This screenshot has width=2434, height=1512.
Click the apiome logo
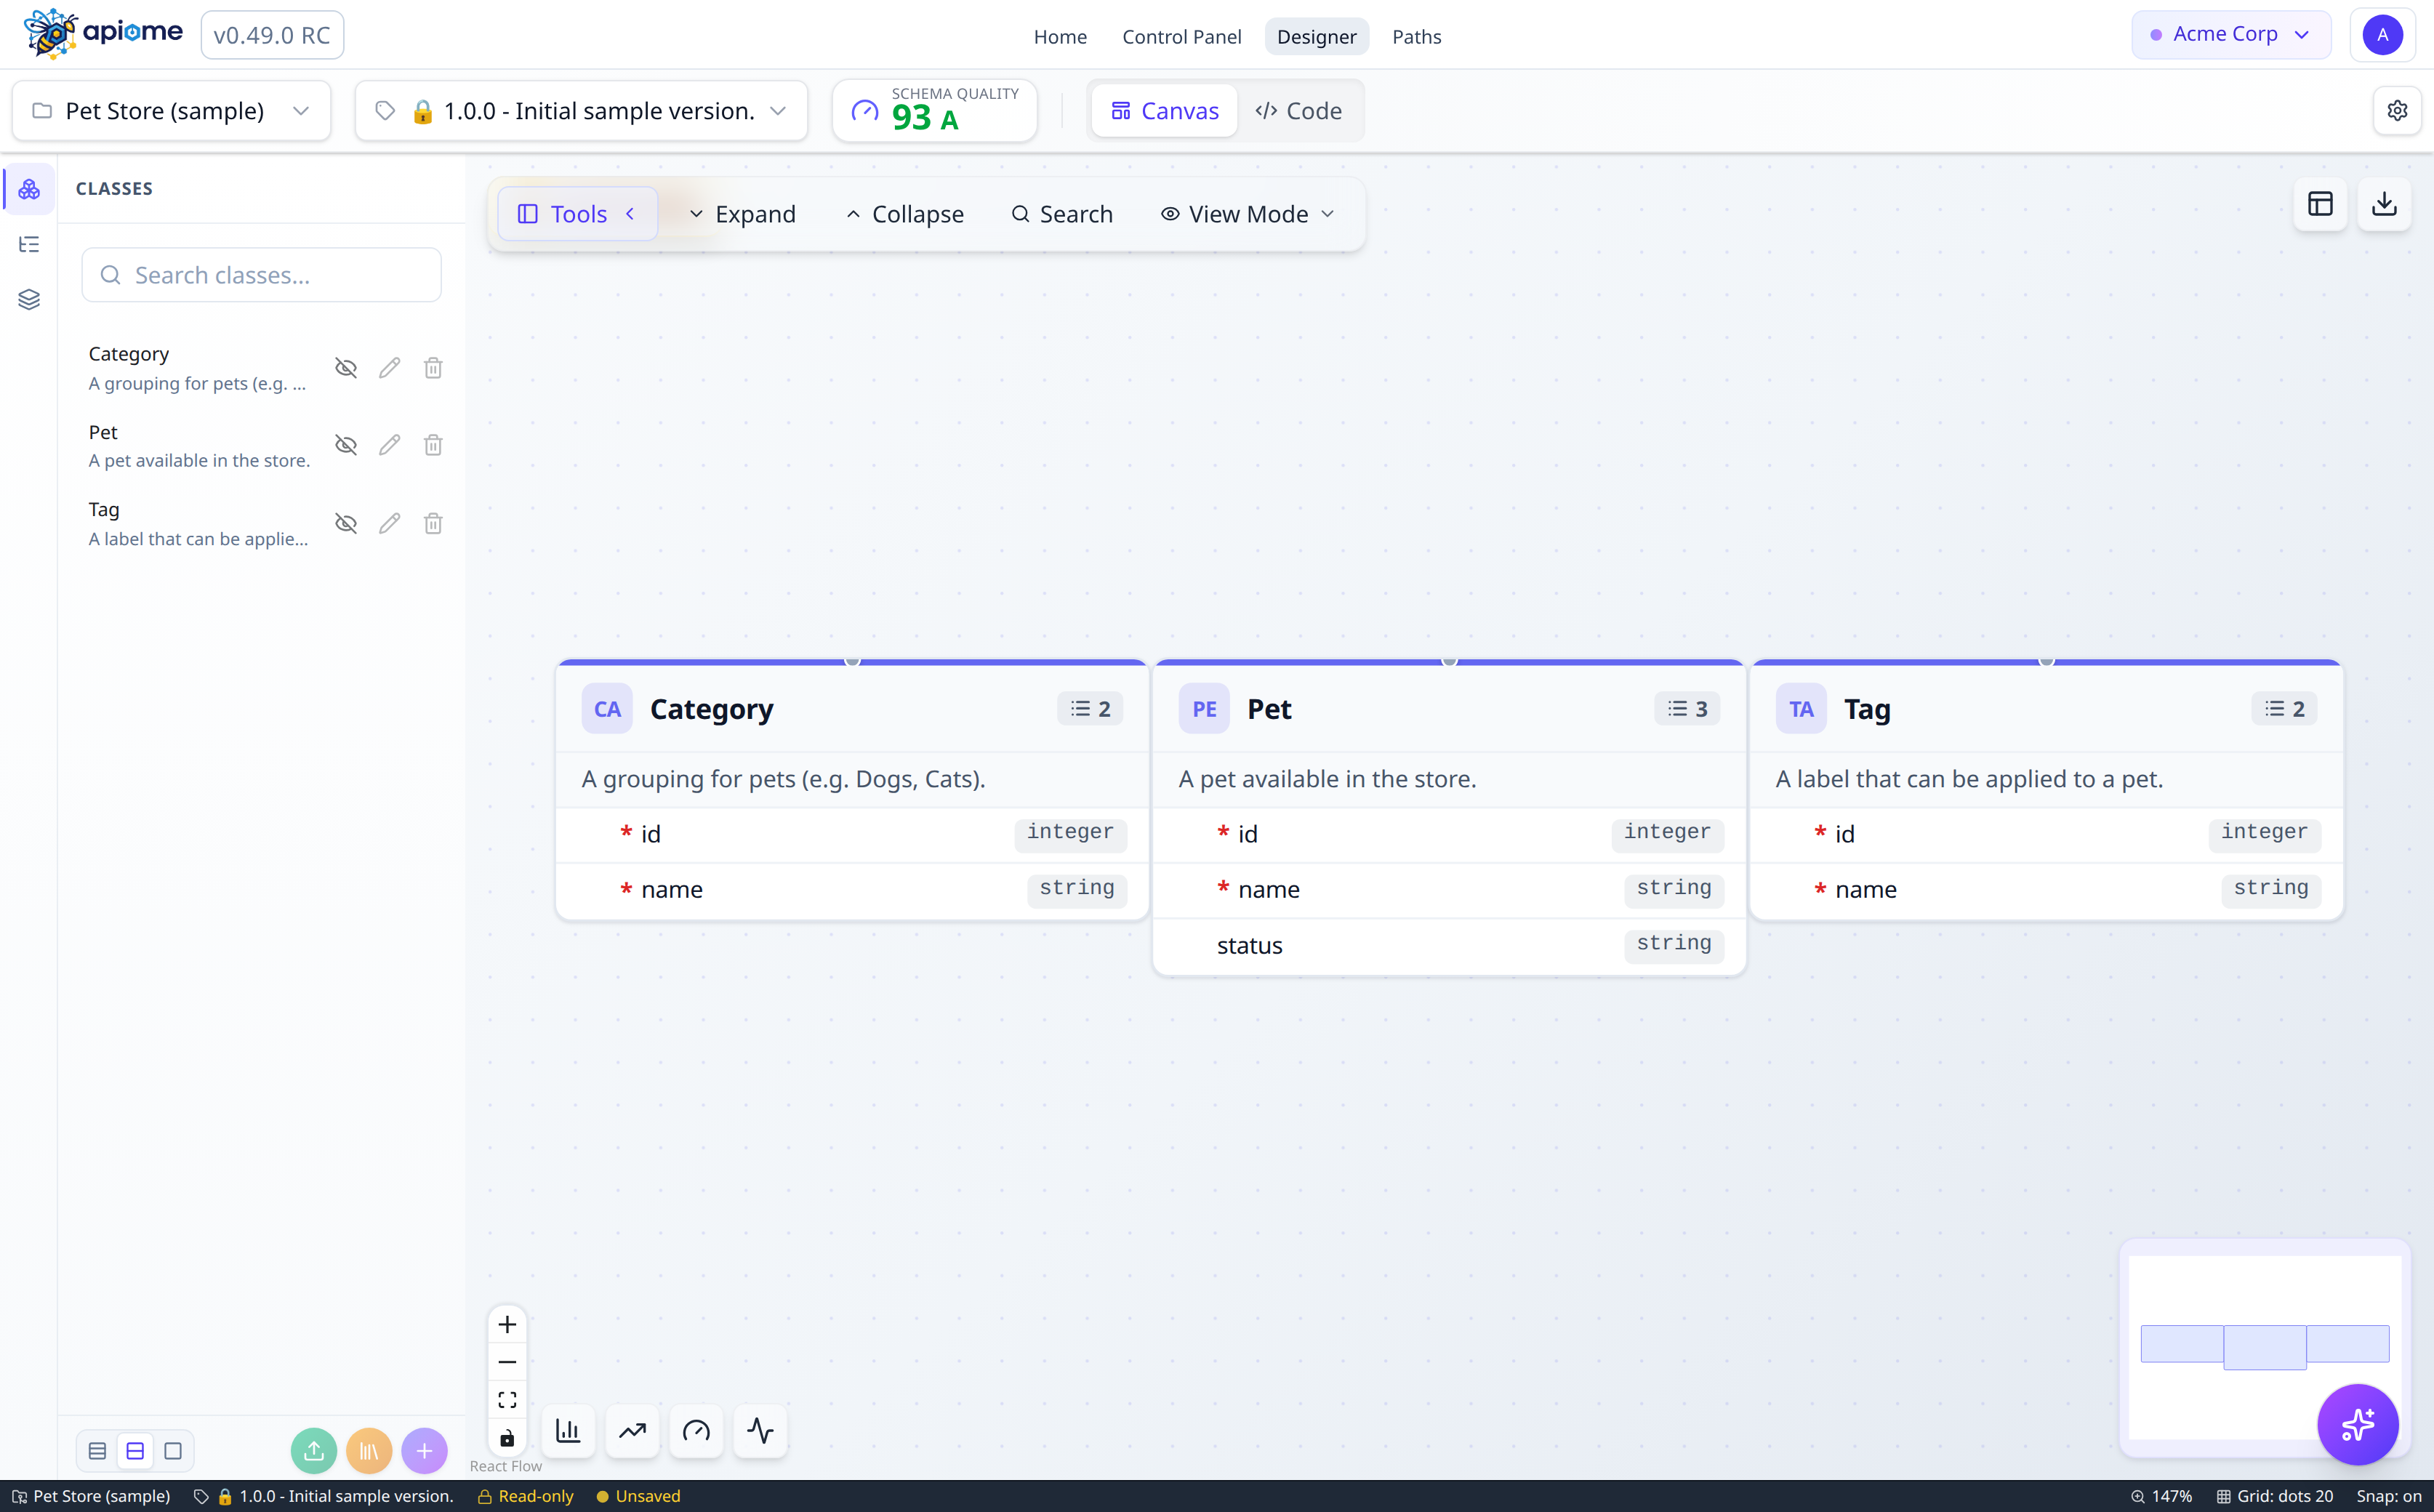click(x=103, y=34)
